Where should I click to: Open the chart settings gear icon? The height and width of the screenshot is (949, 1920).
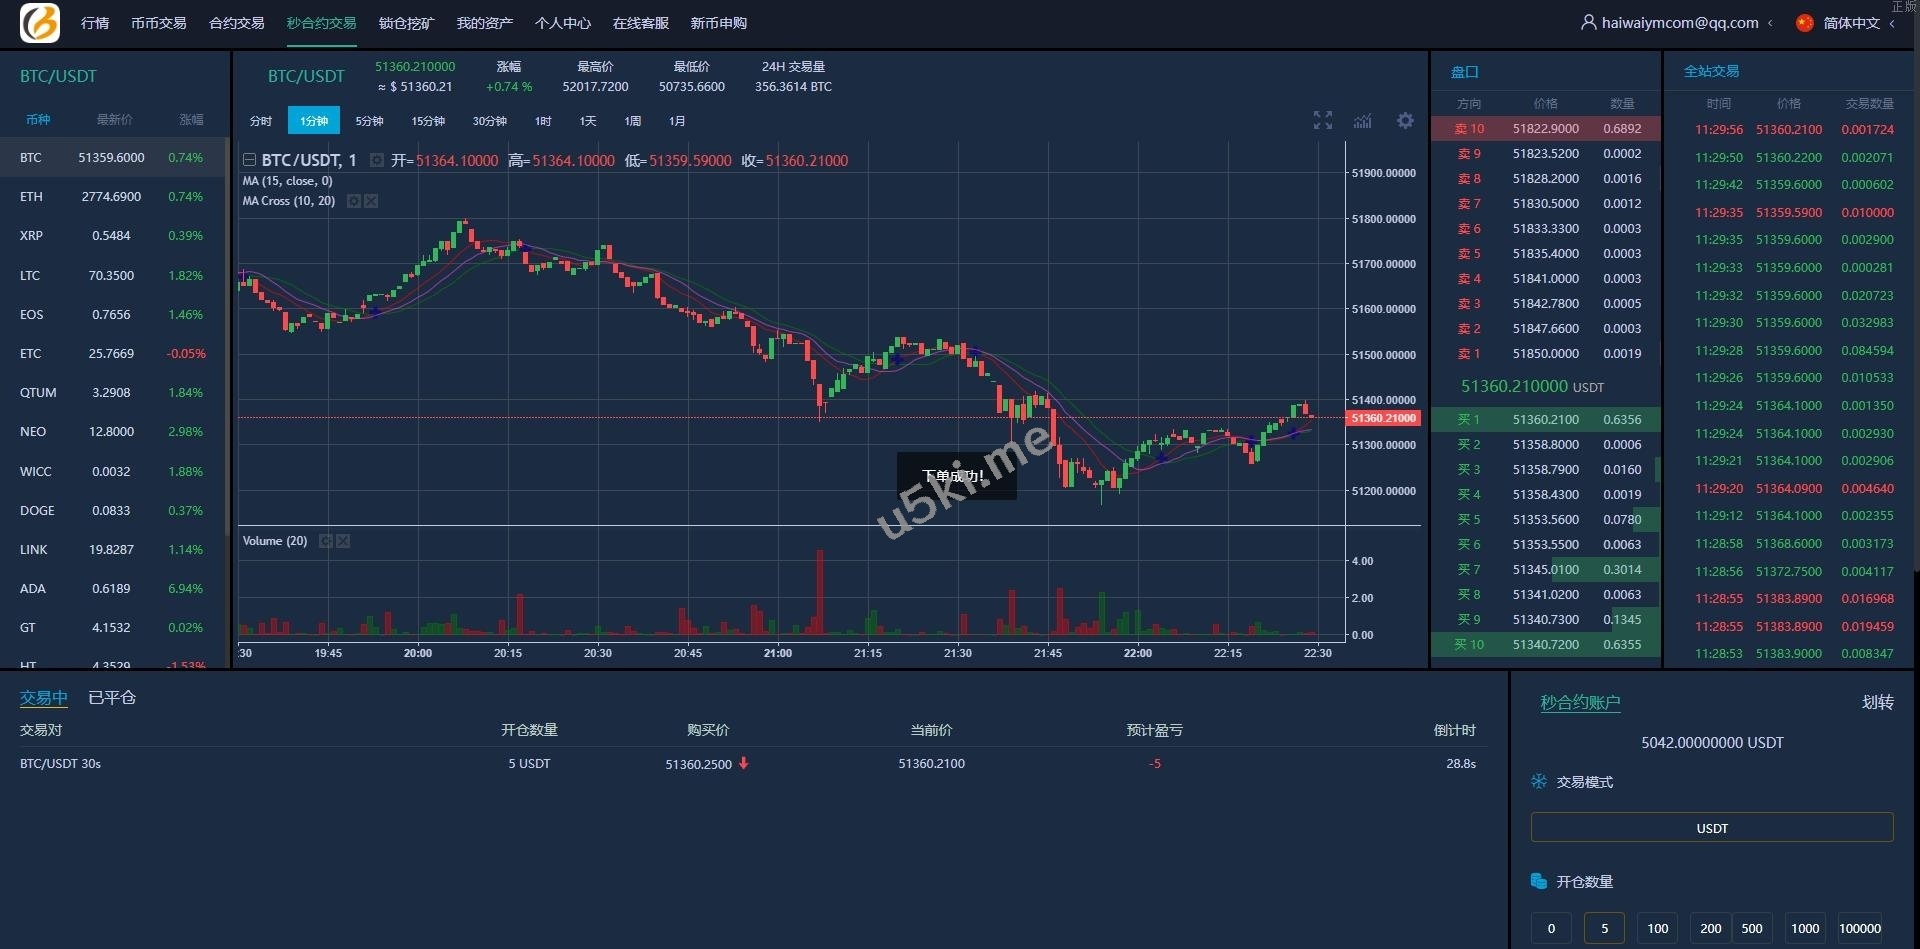[1404, 120]
